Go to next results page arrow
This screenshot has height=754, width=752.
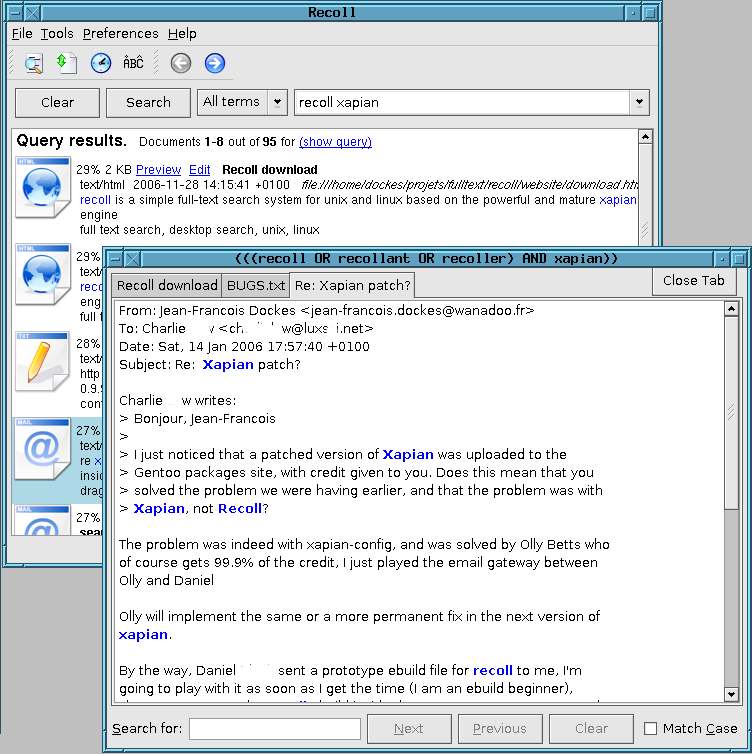pos(214,63)
